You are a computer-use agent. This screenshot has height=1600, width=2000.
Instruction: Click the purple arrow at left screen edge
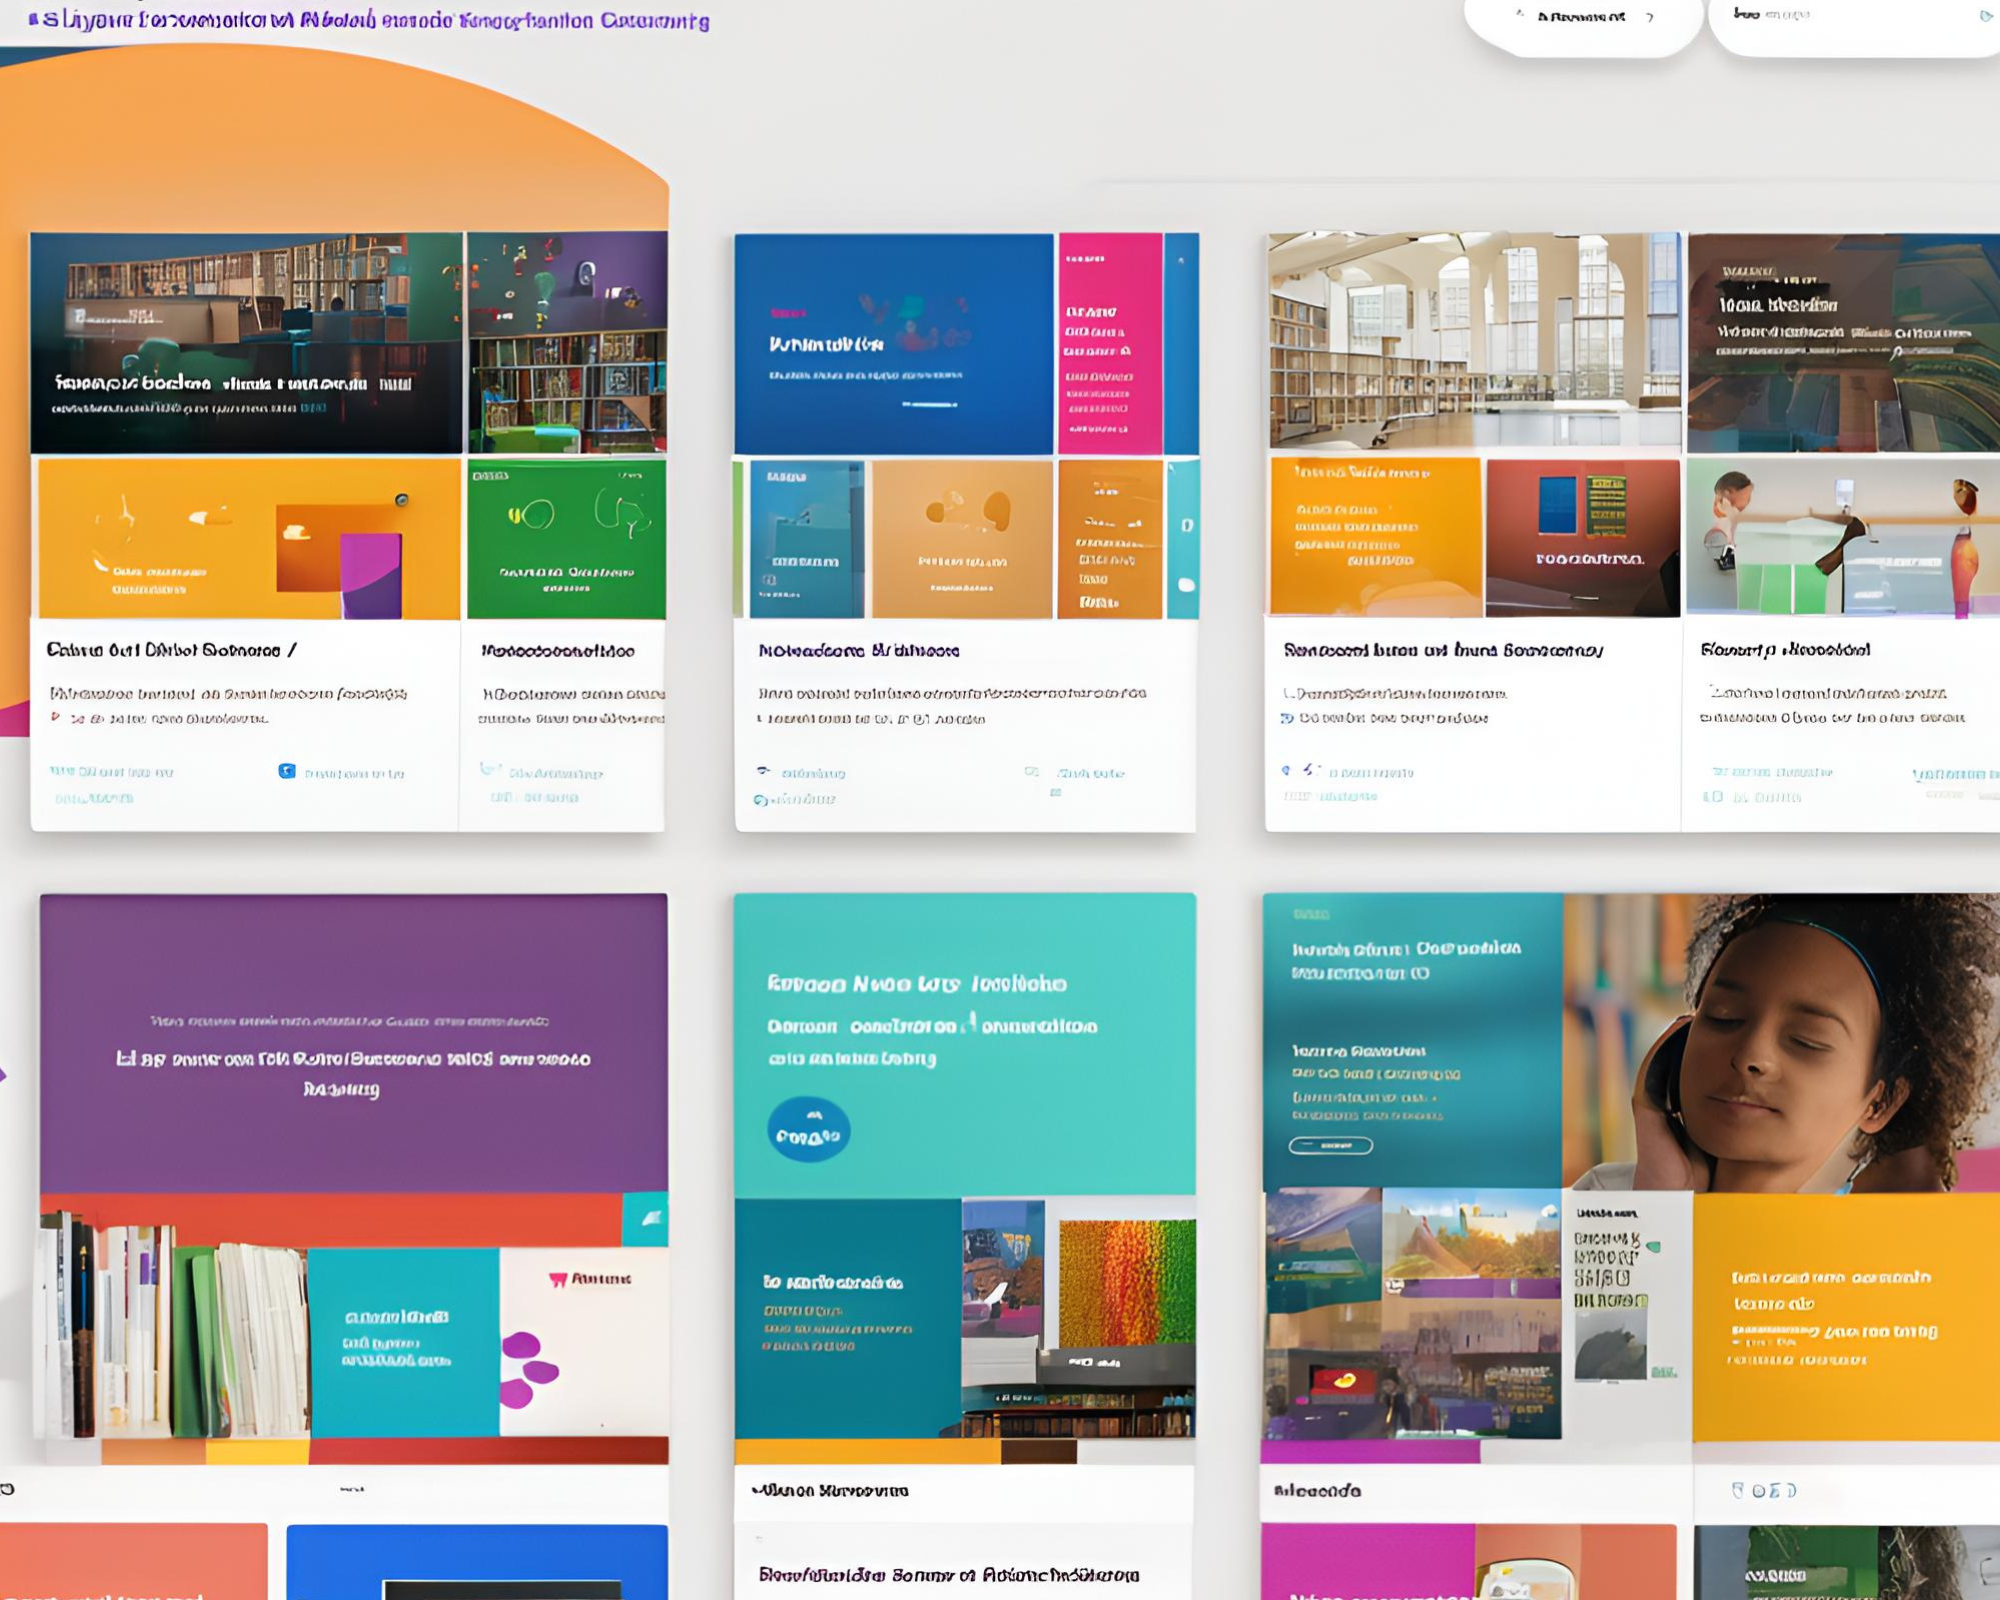point(3,1075)
